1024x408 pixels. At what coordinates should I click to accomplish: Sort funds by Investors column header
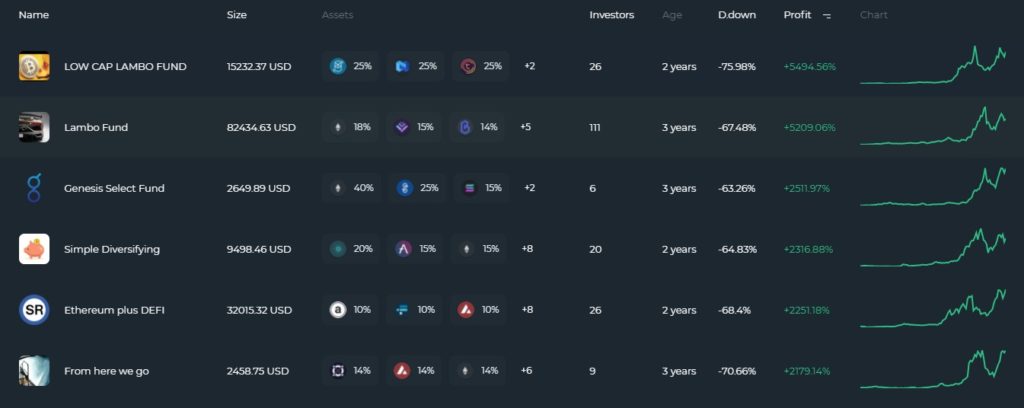(611, 15)
